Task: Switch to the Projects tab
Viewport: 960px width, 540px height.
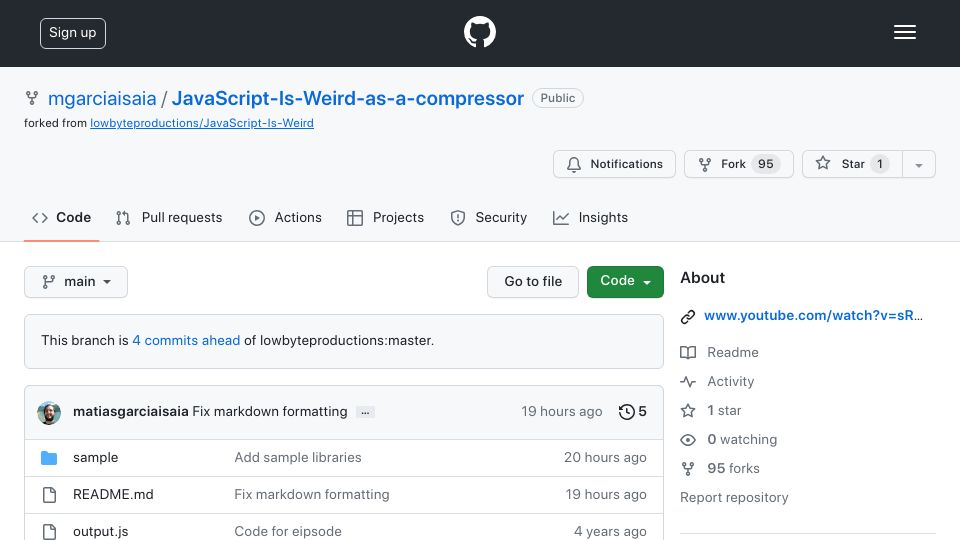Action: 385,217
